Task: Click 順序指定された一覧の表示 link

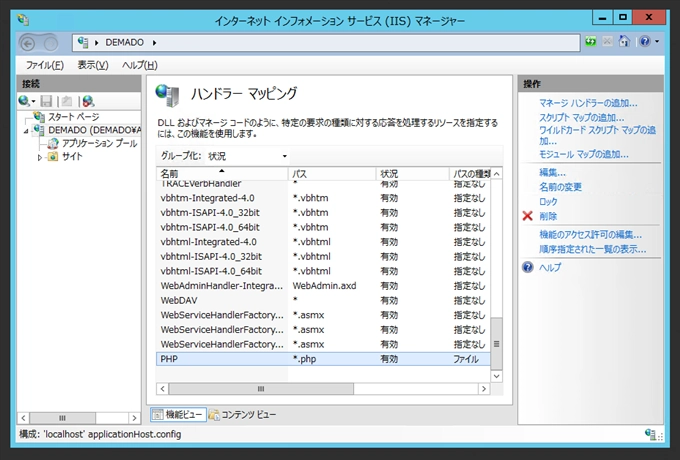Action: 592,249
